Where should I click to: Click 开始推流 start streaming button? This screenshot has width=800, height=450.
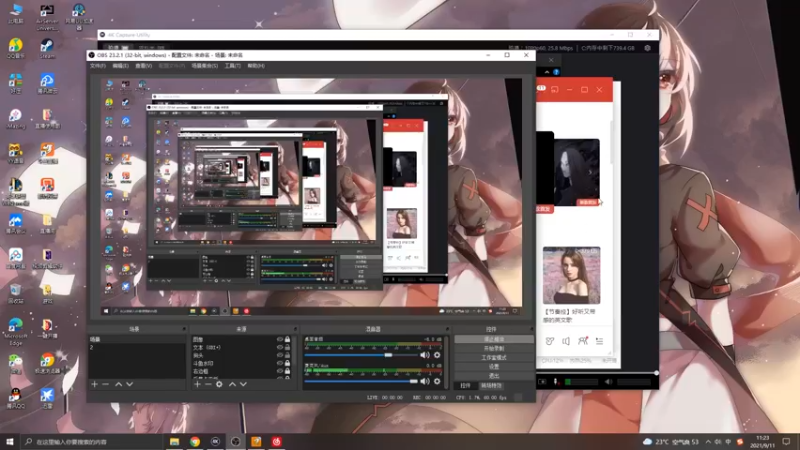point(494,339)
